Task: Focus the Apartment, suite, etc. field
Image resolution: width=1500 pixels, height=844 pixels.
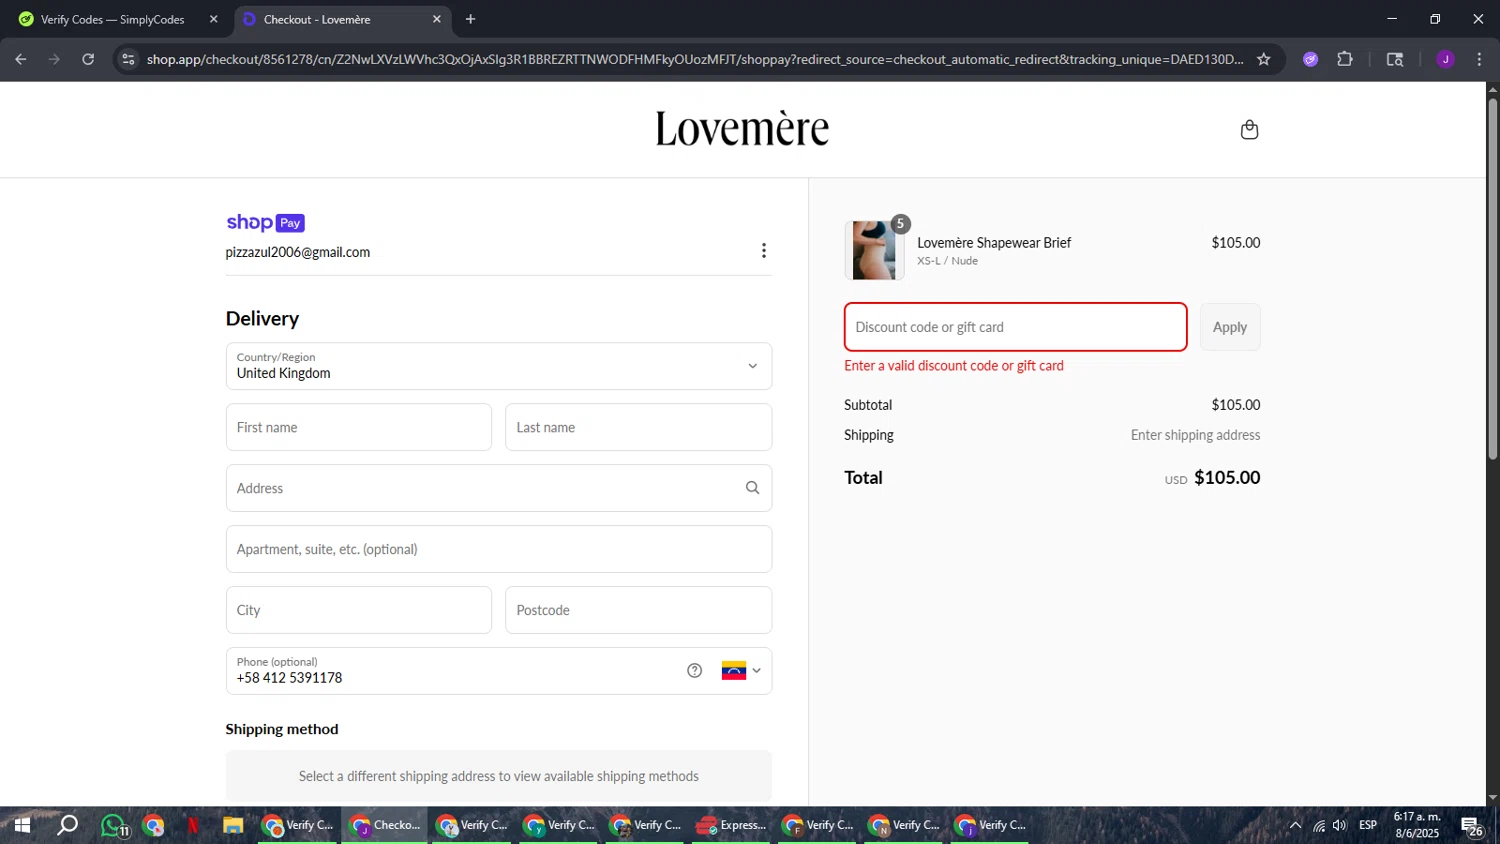Action: pos(499,549)
